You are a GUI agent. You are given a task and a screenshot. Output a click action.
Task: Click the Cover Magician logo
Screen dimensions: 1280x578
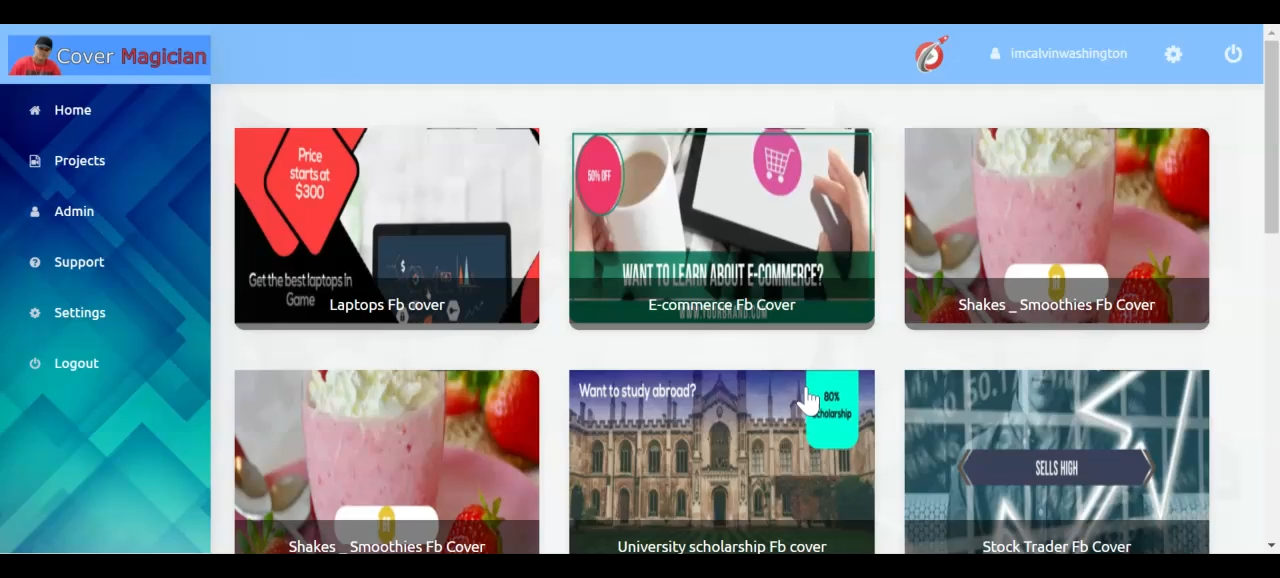point(109,56)
